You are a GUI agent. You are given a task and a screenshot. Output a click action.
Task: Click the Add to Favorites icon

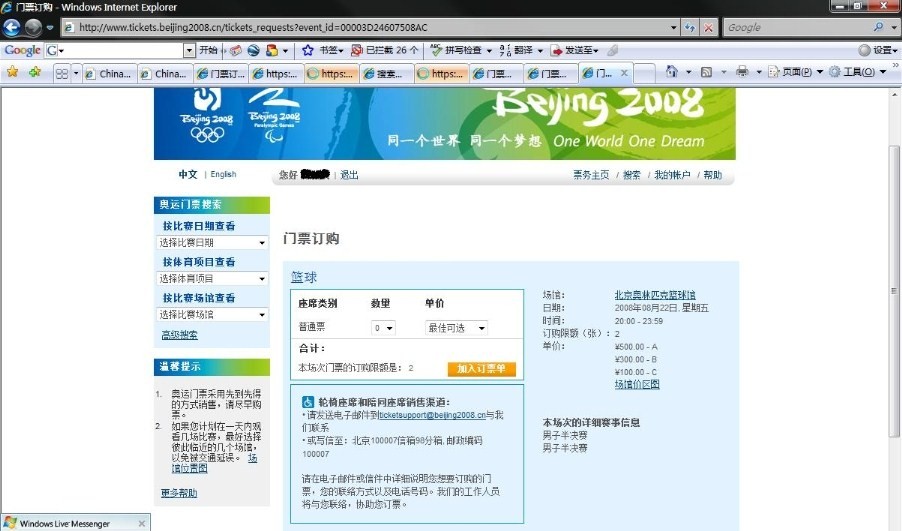pyautogui.click(x=34, y=72)
